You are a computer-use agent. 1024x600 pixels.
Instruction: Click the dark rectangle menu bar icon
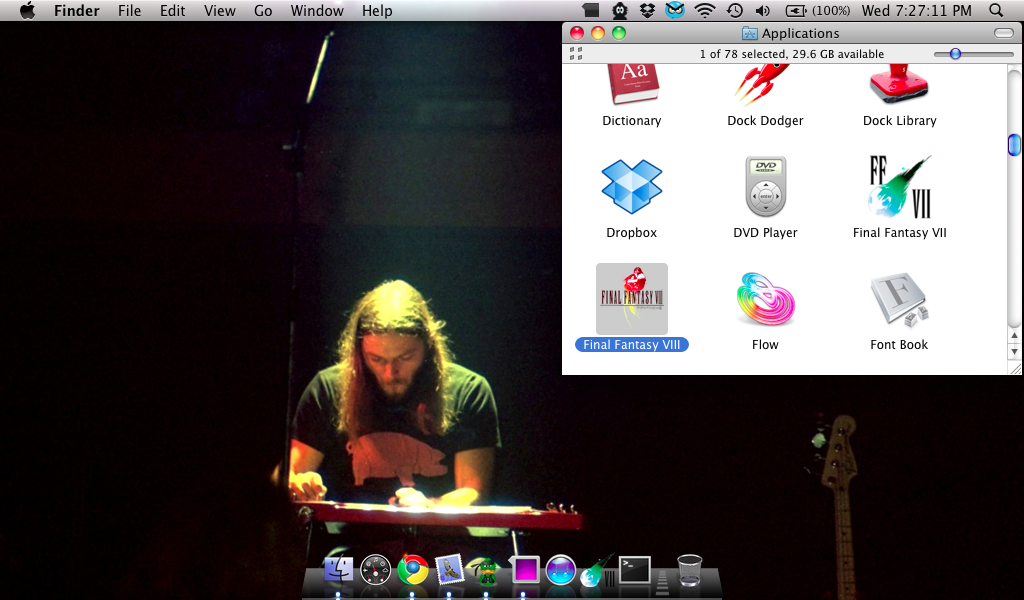(591, 10)
